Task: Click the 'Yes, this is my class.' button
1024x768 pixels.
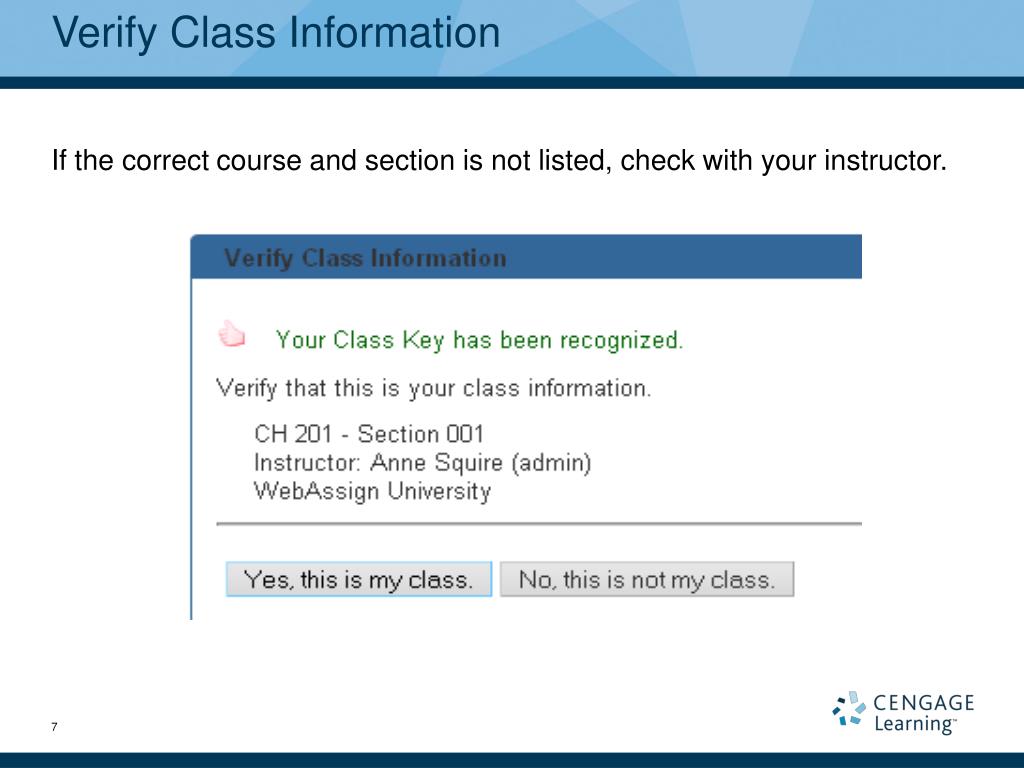Action: (x=359, y=579)
